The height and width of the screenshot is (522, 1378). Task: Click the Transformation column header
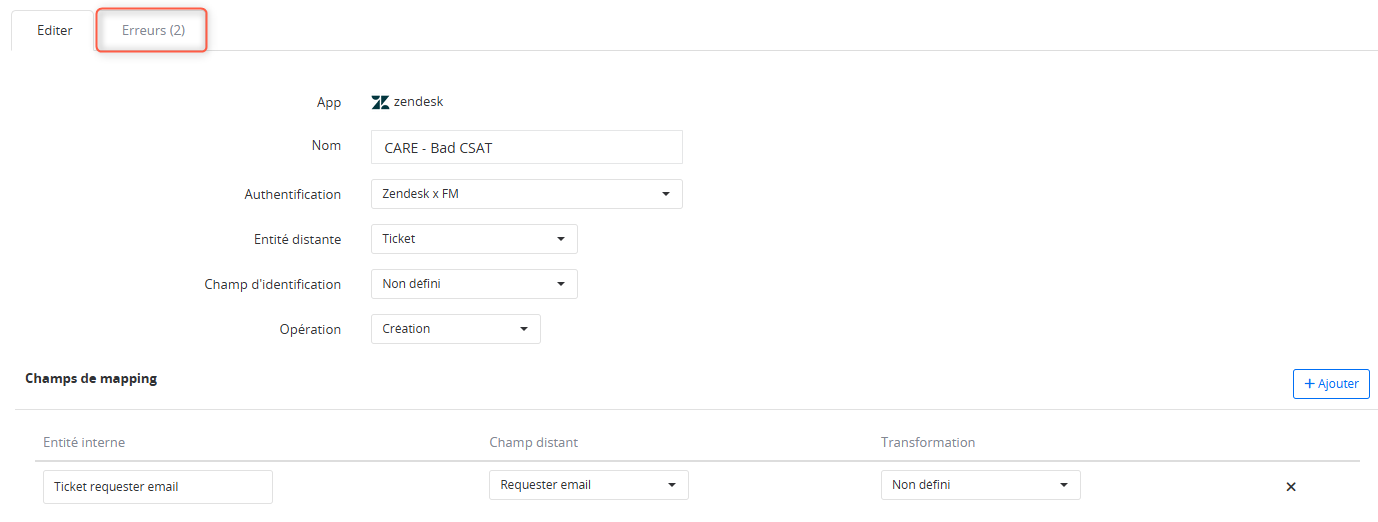coord(928,442)
